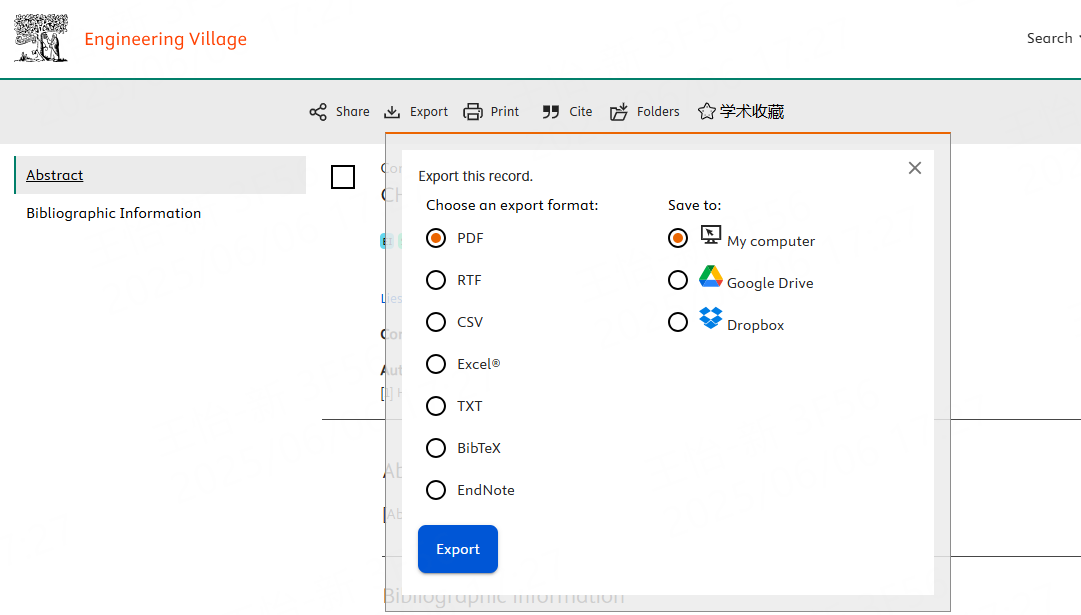Click the My computer monitor icon
The width and height of the screenshot is (1081, 615).
(711, 235)
